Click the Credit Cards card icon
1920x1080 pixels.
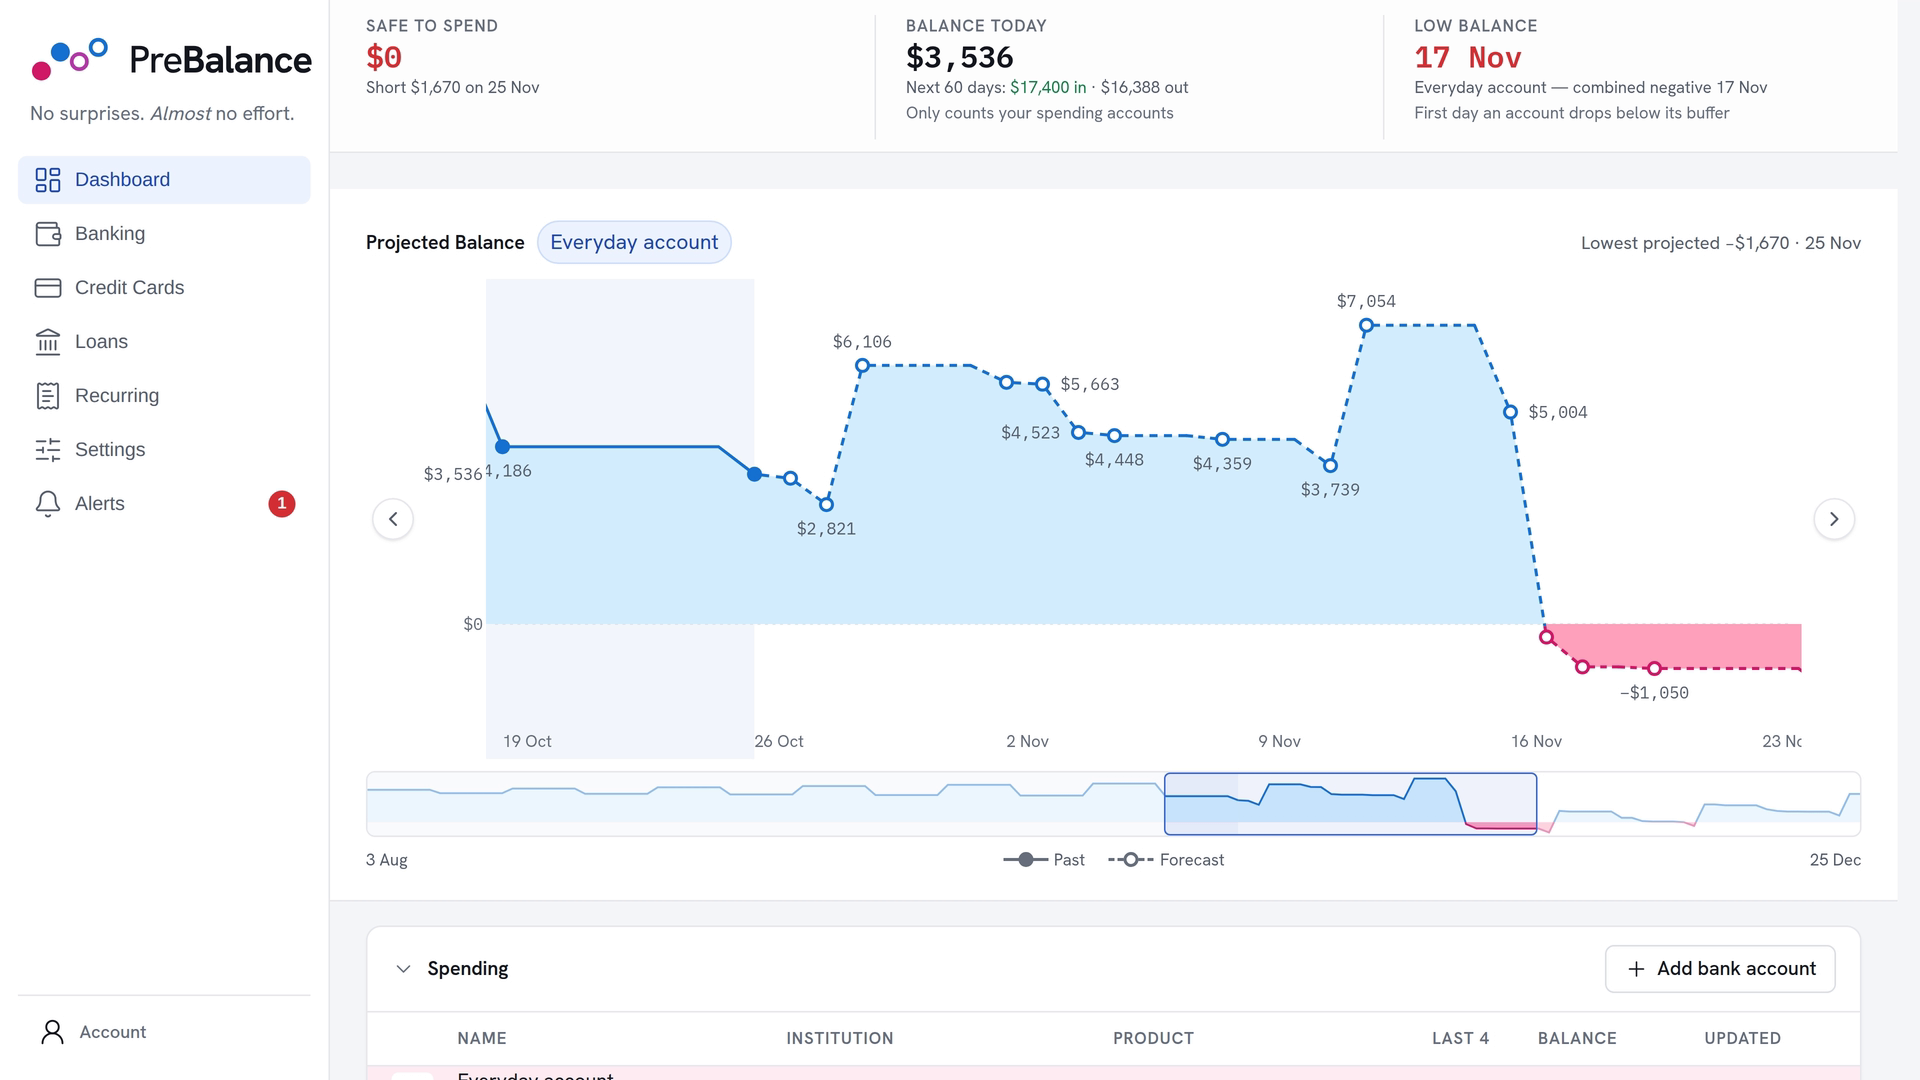[x=48, y=288]
